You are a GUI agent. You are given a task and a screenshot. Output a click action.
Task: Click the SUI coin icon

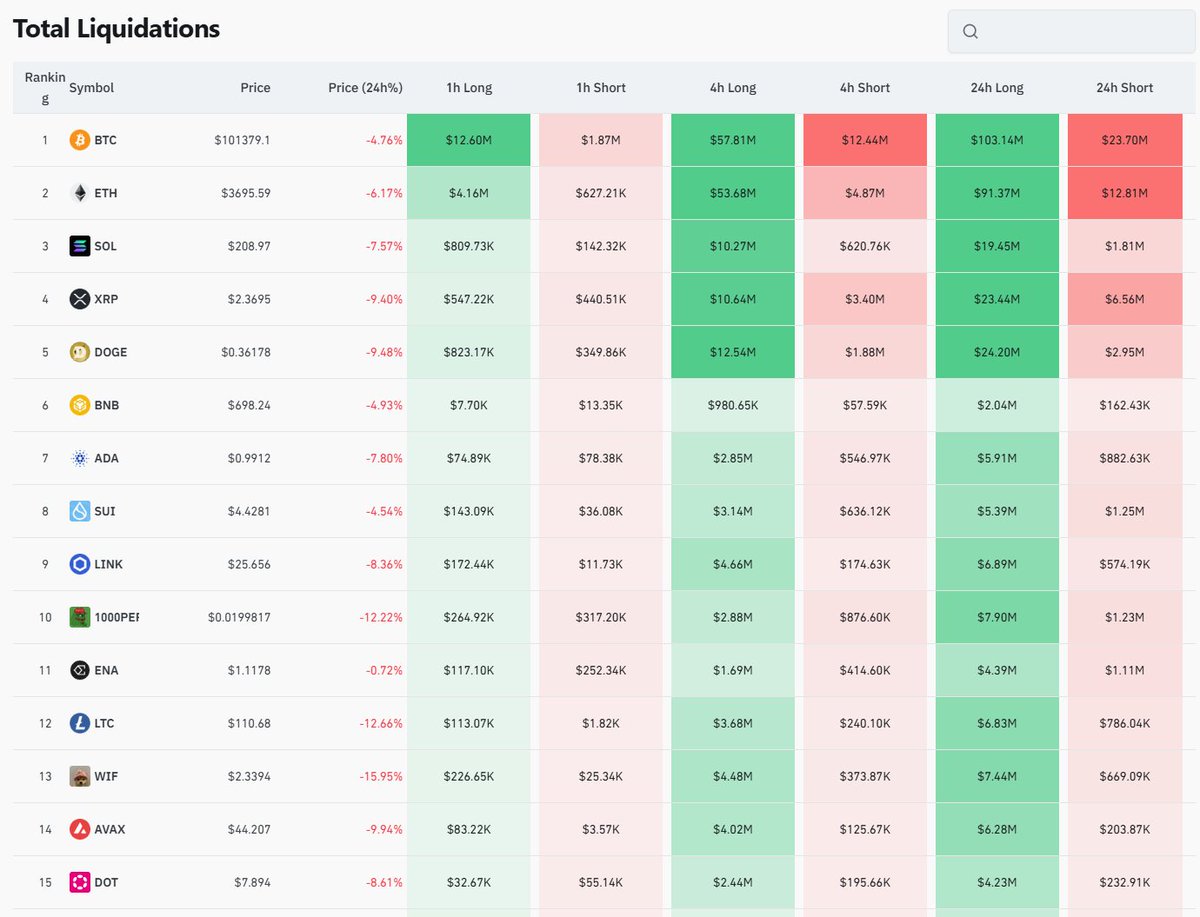point(80,511)
